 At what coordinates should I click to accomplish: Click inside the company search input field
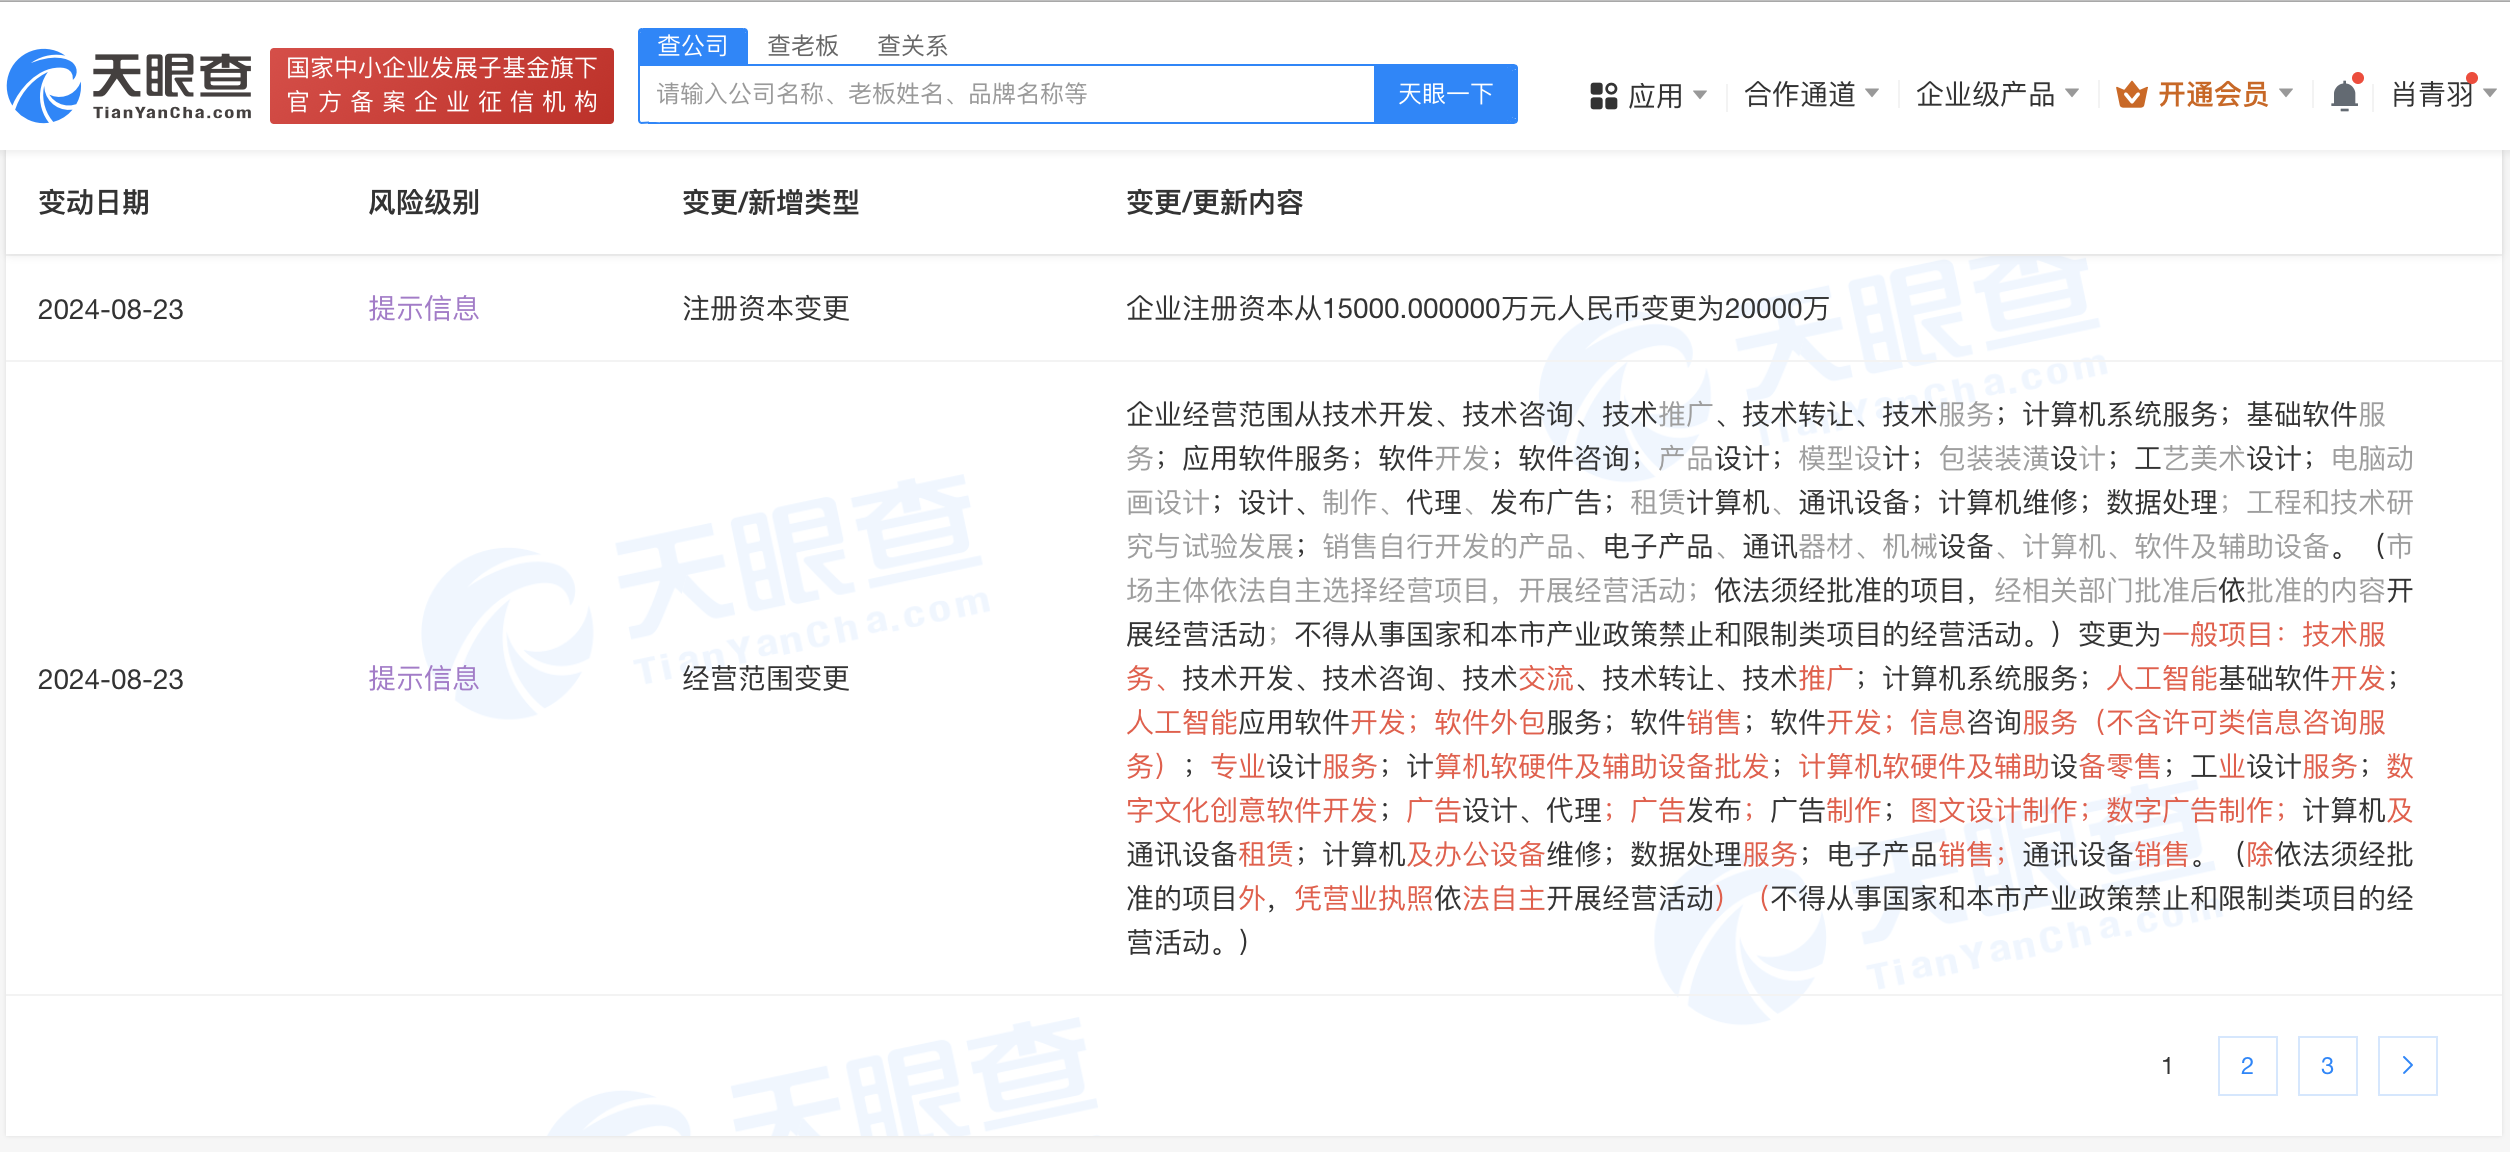[1000, 93]
